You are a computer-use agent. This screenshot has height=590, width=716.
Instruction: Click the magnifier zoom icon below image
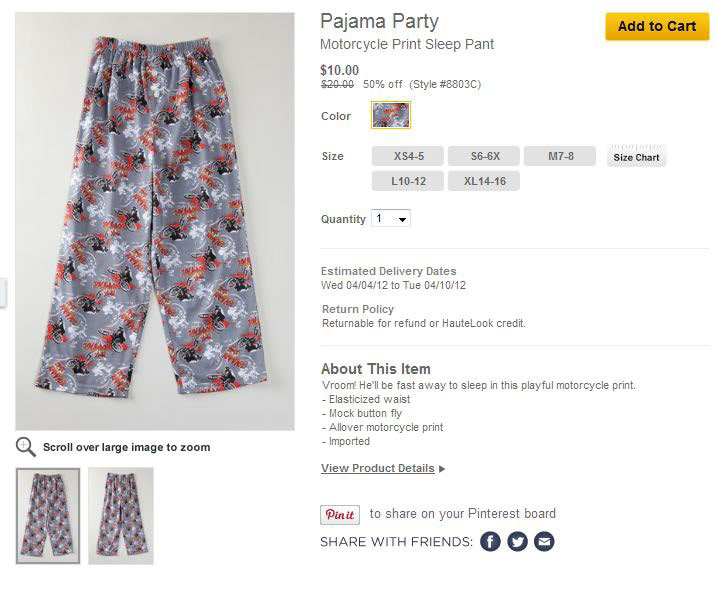26,447
